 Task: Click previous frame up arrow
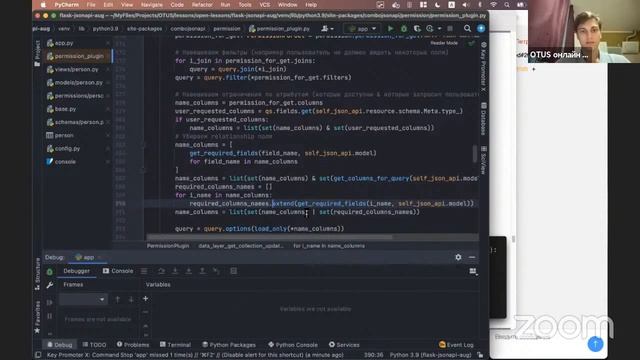click(118, 299)
